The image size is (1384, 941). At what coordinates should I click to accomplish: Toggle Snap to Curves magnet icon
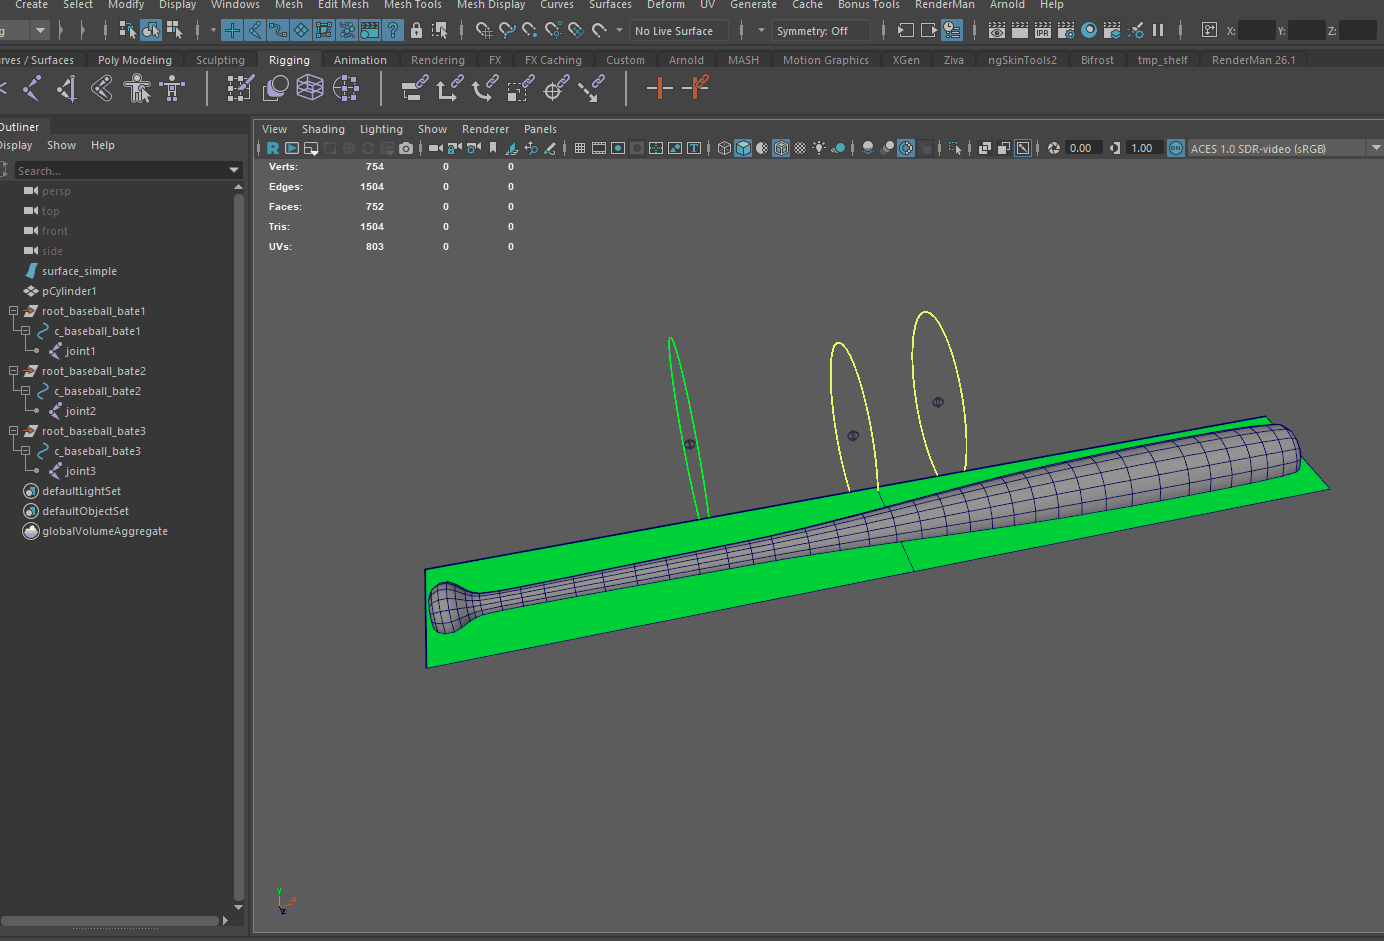click(507, 31)
